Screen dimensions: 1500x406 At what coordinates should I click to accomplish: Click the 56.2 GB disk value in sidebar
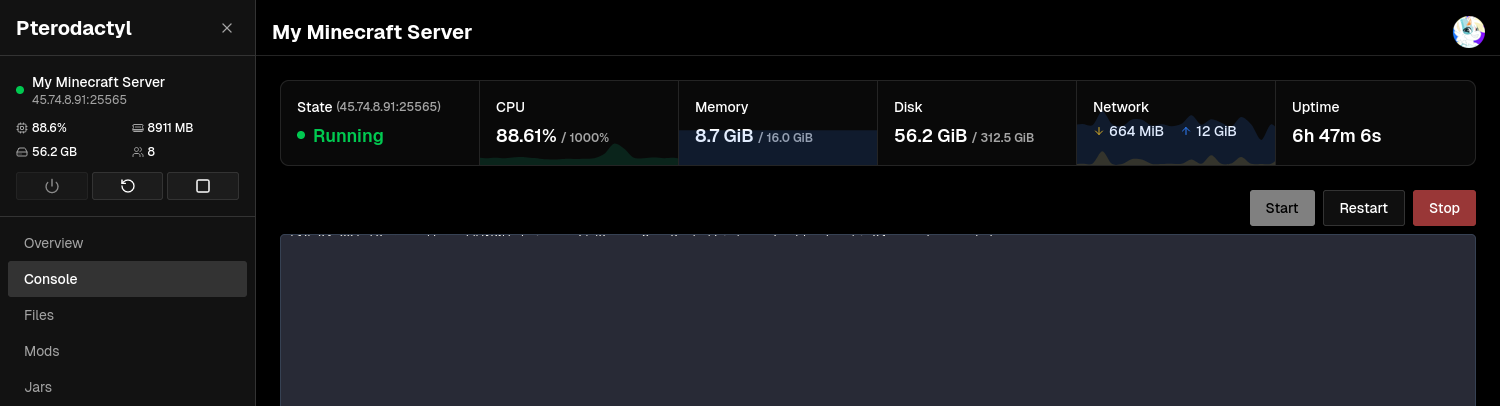click(54, 152)
